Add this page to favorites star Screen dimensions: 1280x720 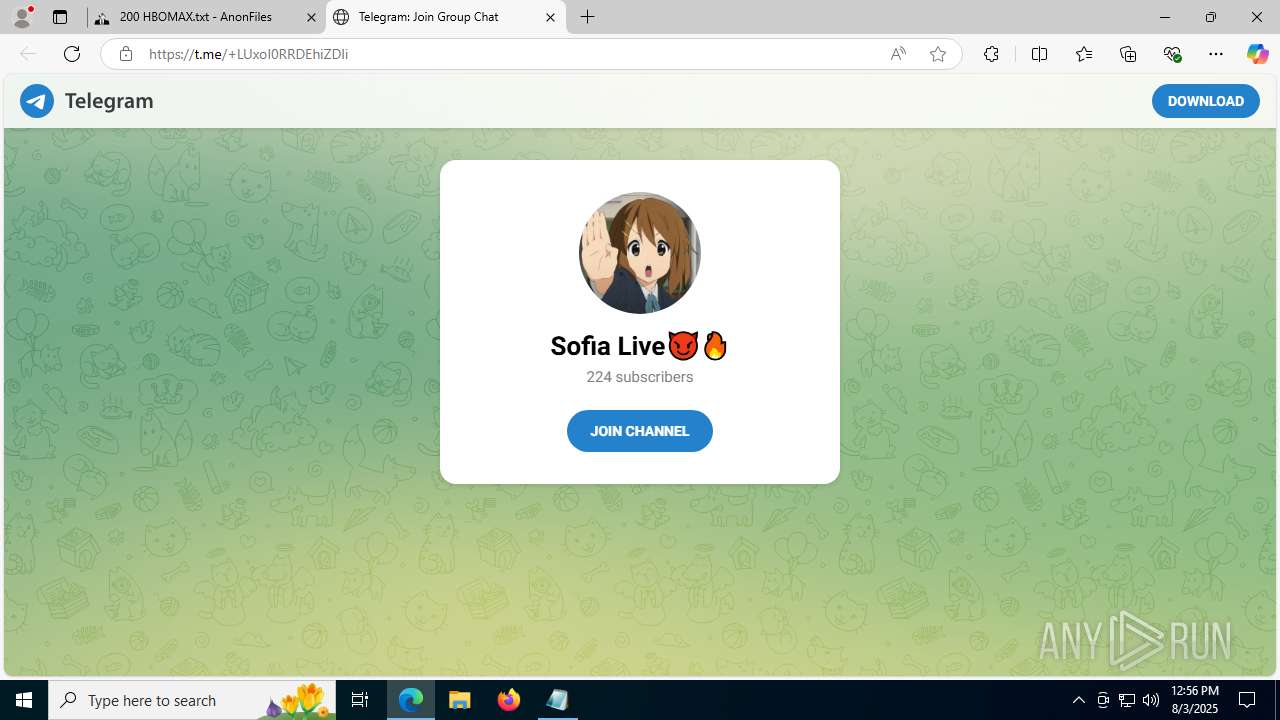[938, 54]
